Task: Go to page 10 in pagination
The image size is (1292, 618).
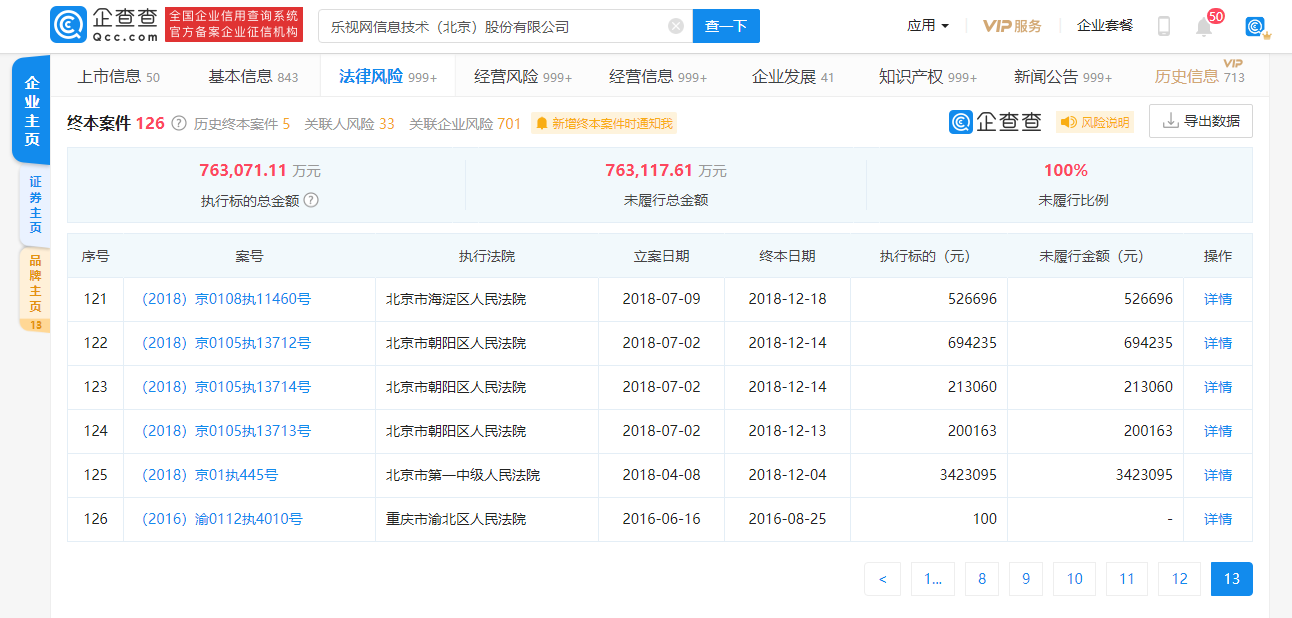Action: click(x=1074, y=578)
